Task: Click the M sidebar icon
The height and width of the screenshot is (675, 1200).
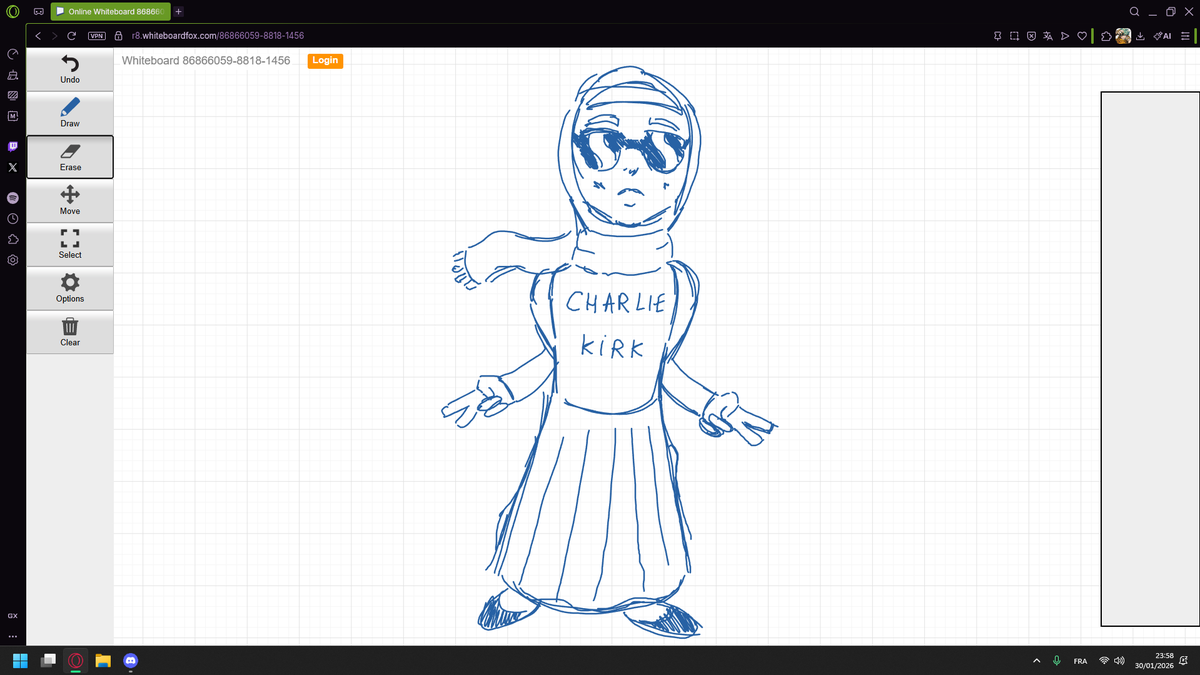Action: 12,117
